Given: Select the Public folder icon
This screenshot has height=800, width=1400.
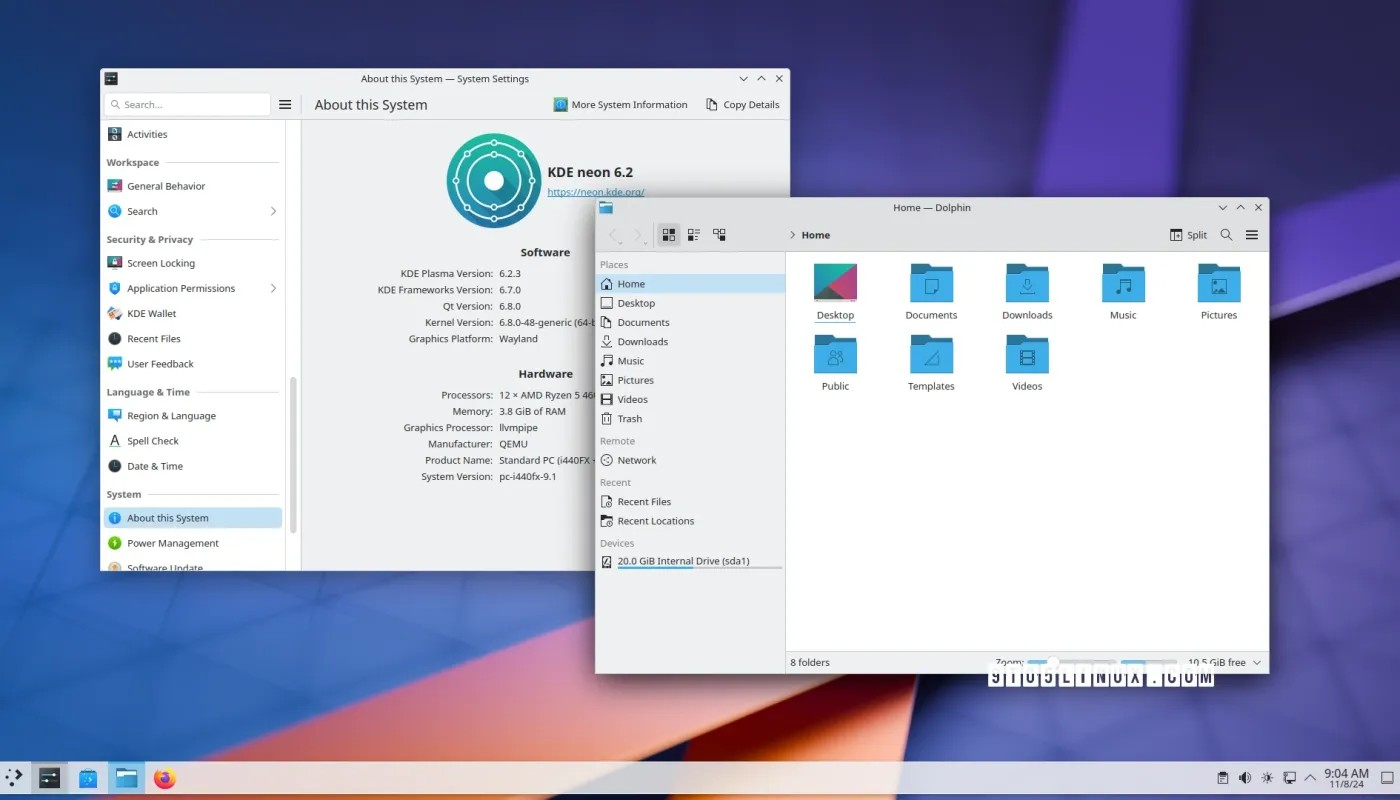Looking at the screenshot, I should [x=835, y=354].
